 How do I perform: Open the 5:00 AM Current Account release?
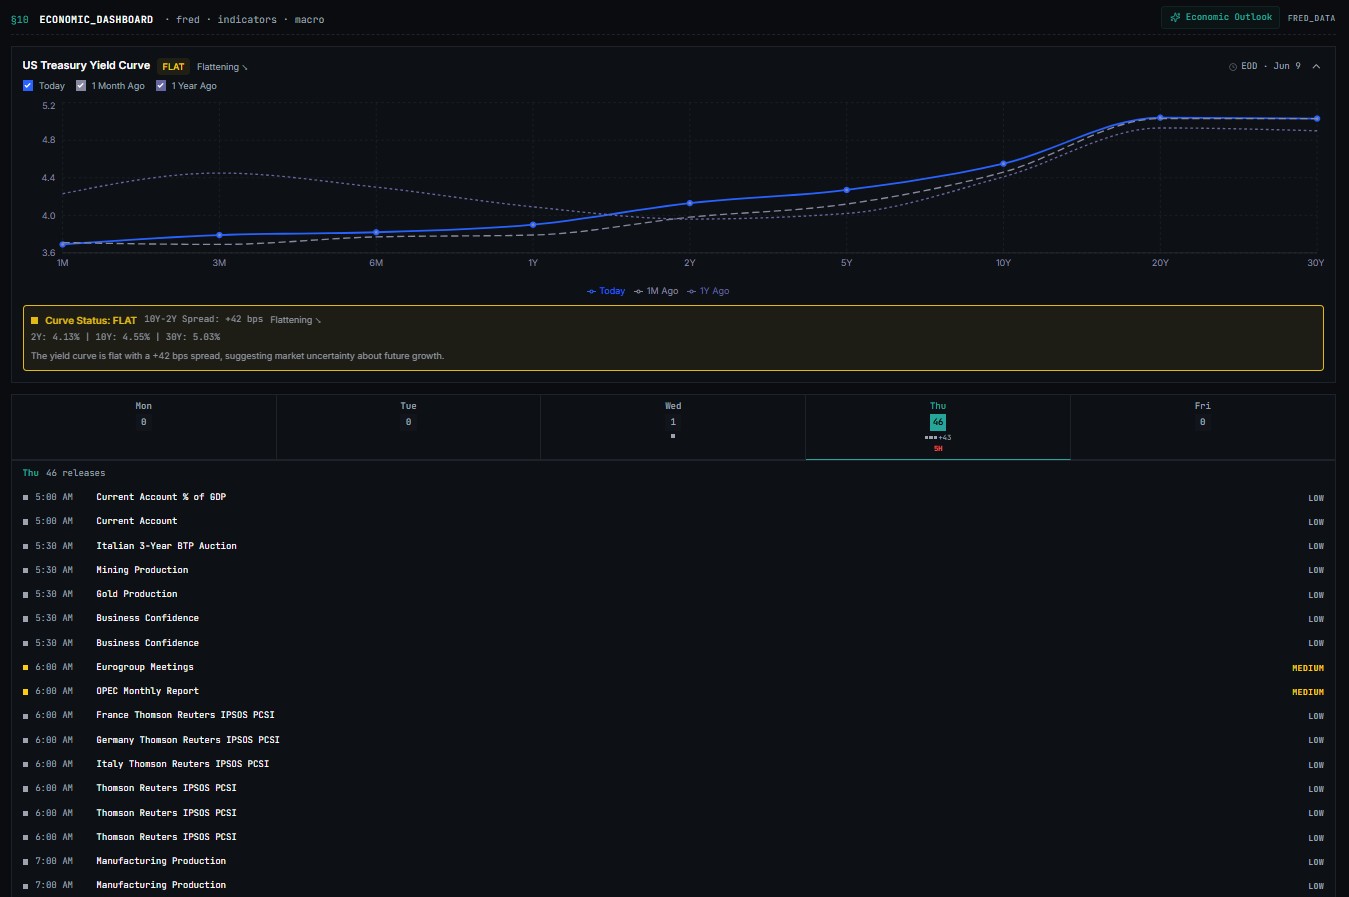[673, 521]
